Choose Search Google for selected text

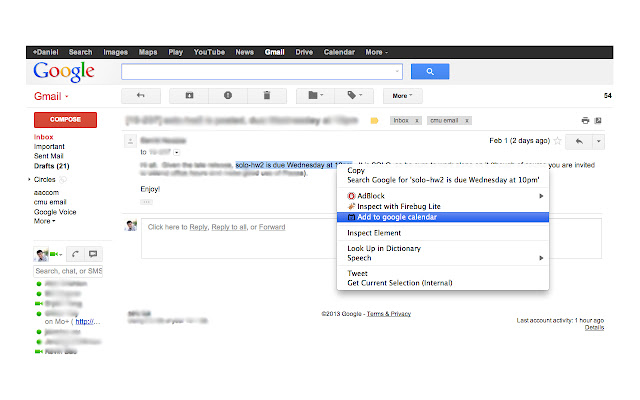(x=443, y=180)
